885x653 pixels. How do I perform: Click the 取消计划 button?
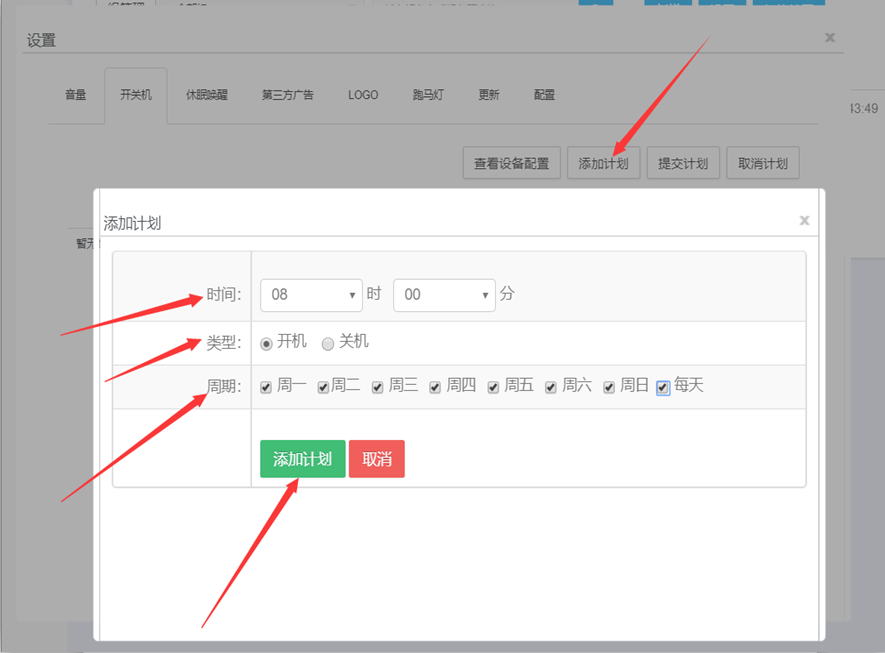click(x=763, y=164)
